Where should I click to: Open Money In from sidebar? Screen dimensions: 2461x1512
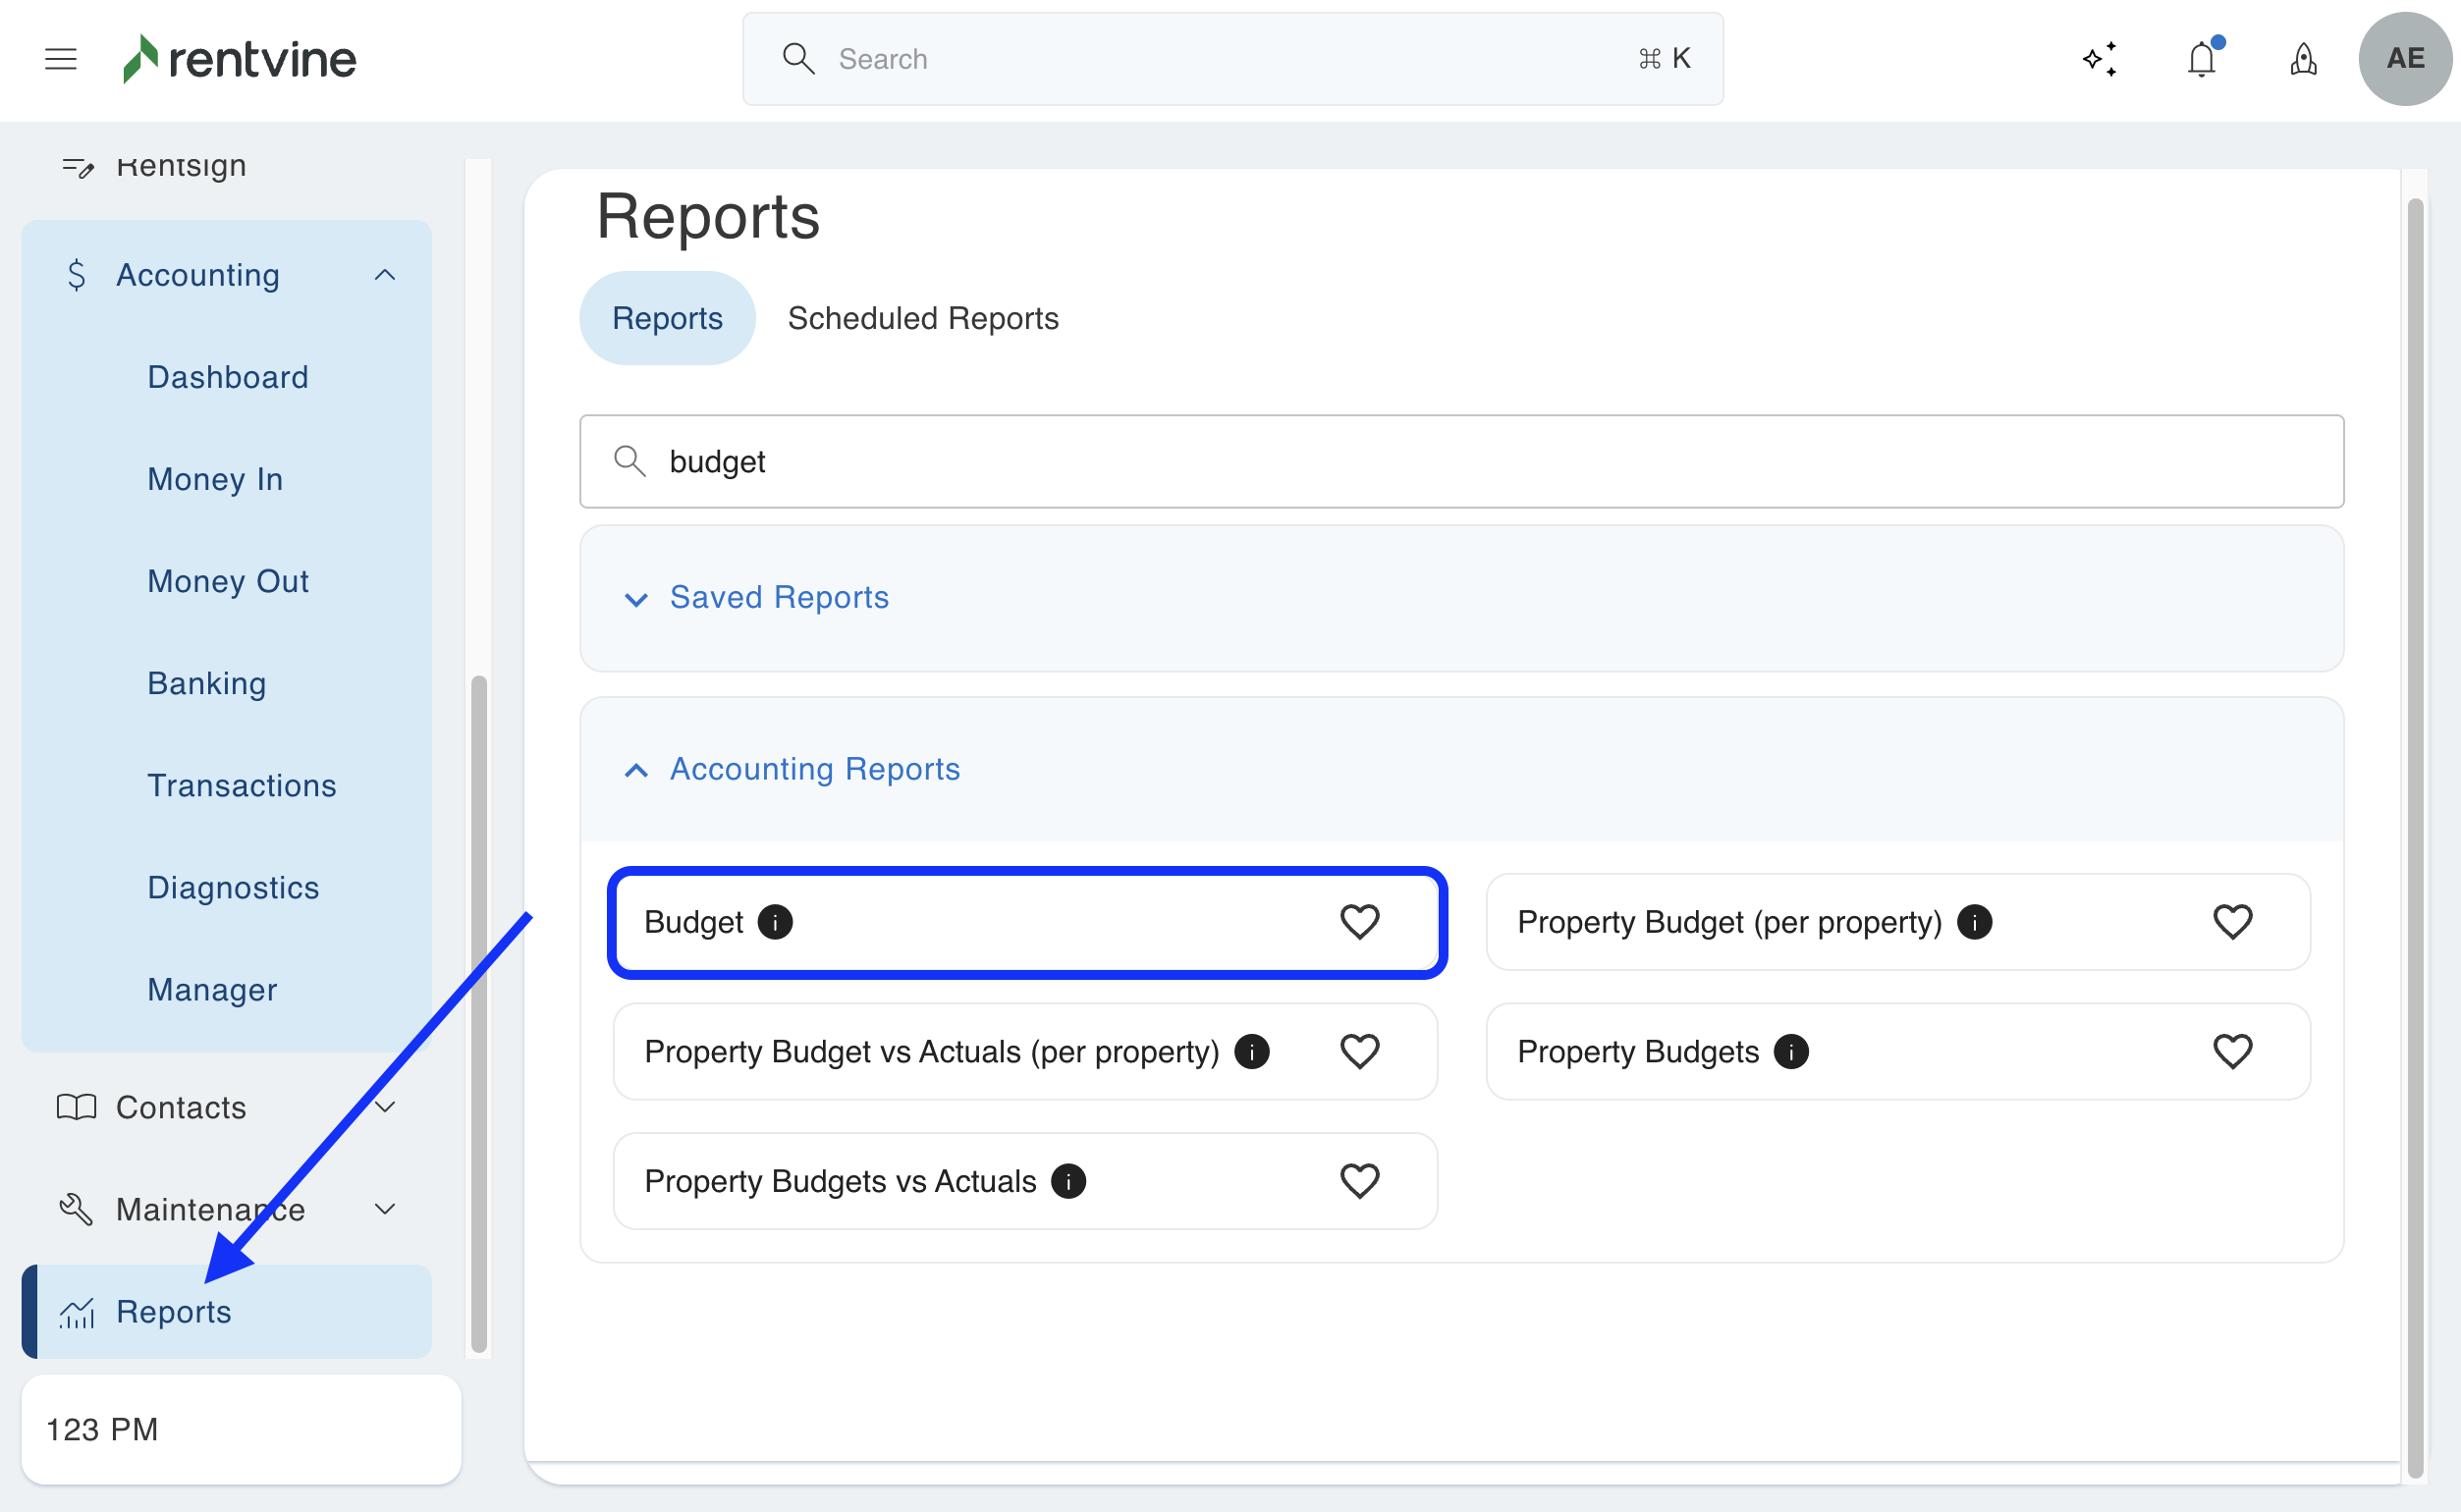pos(215,479)
